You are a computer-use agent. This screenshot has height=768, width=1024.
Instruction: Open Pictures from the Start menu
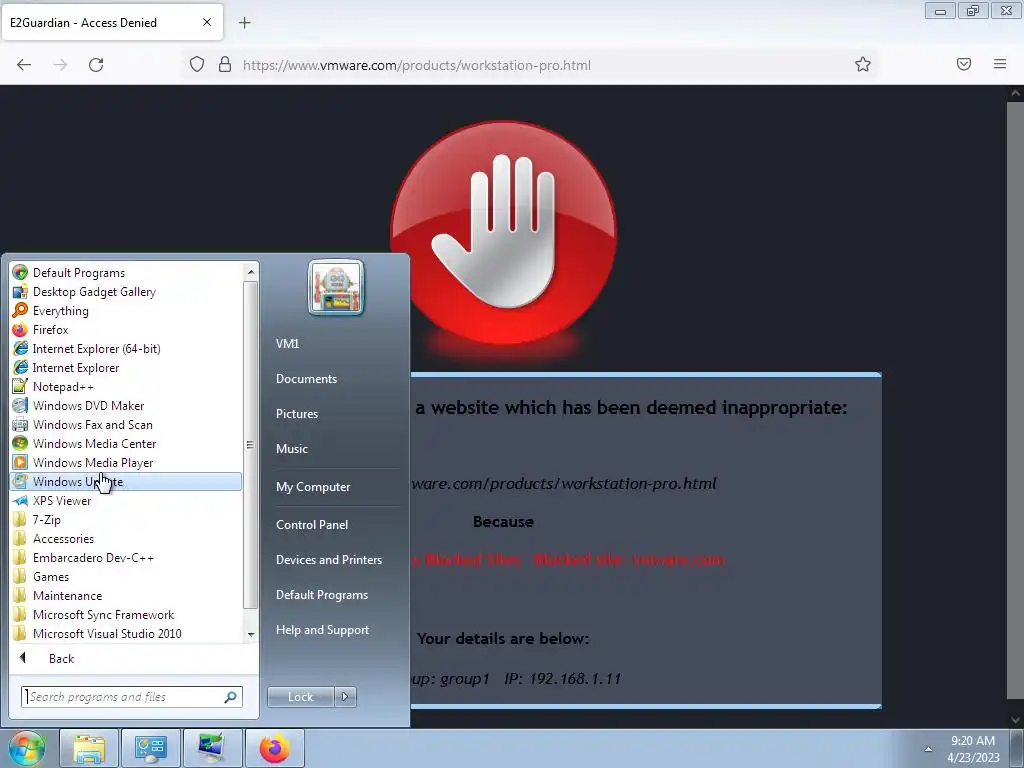296,414
